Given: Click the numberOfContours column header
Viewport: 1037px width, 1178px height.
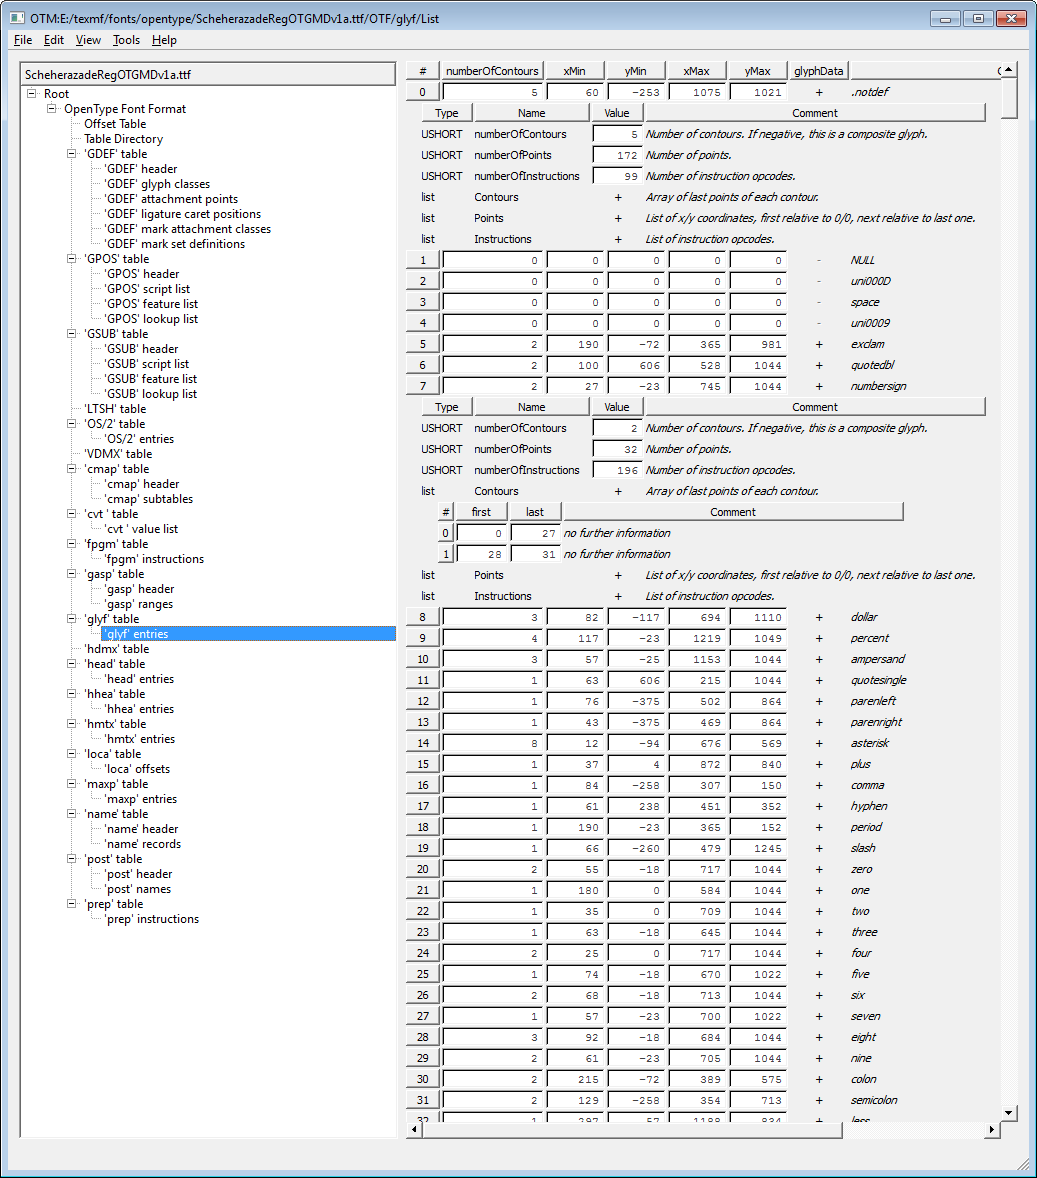Looking at the screenshot, I should (492, 71).
